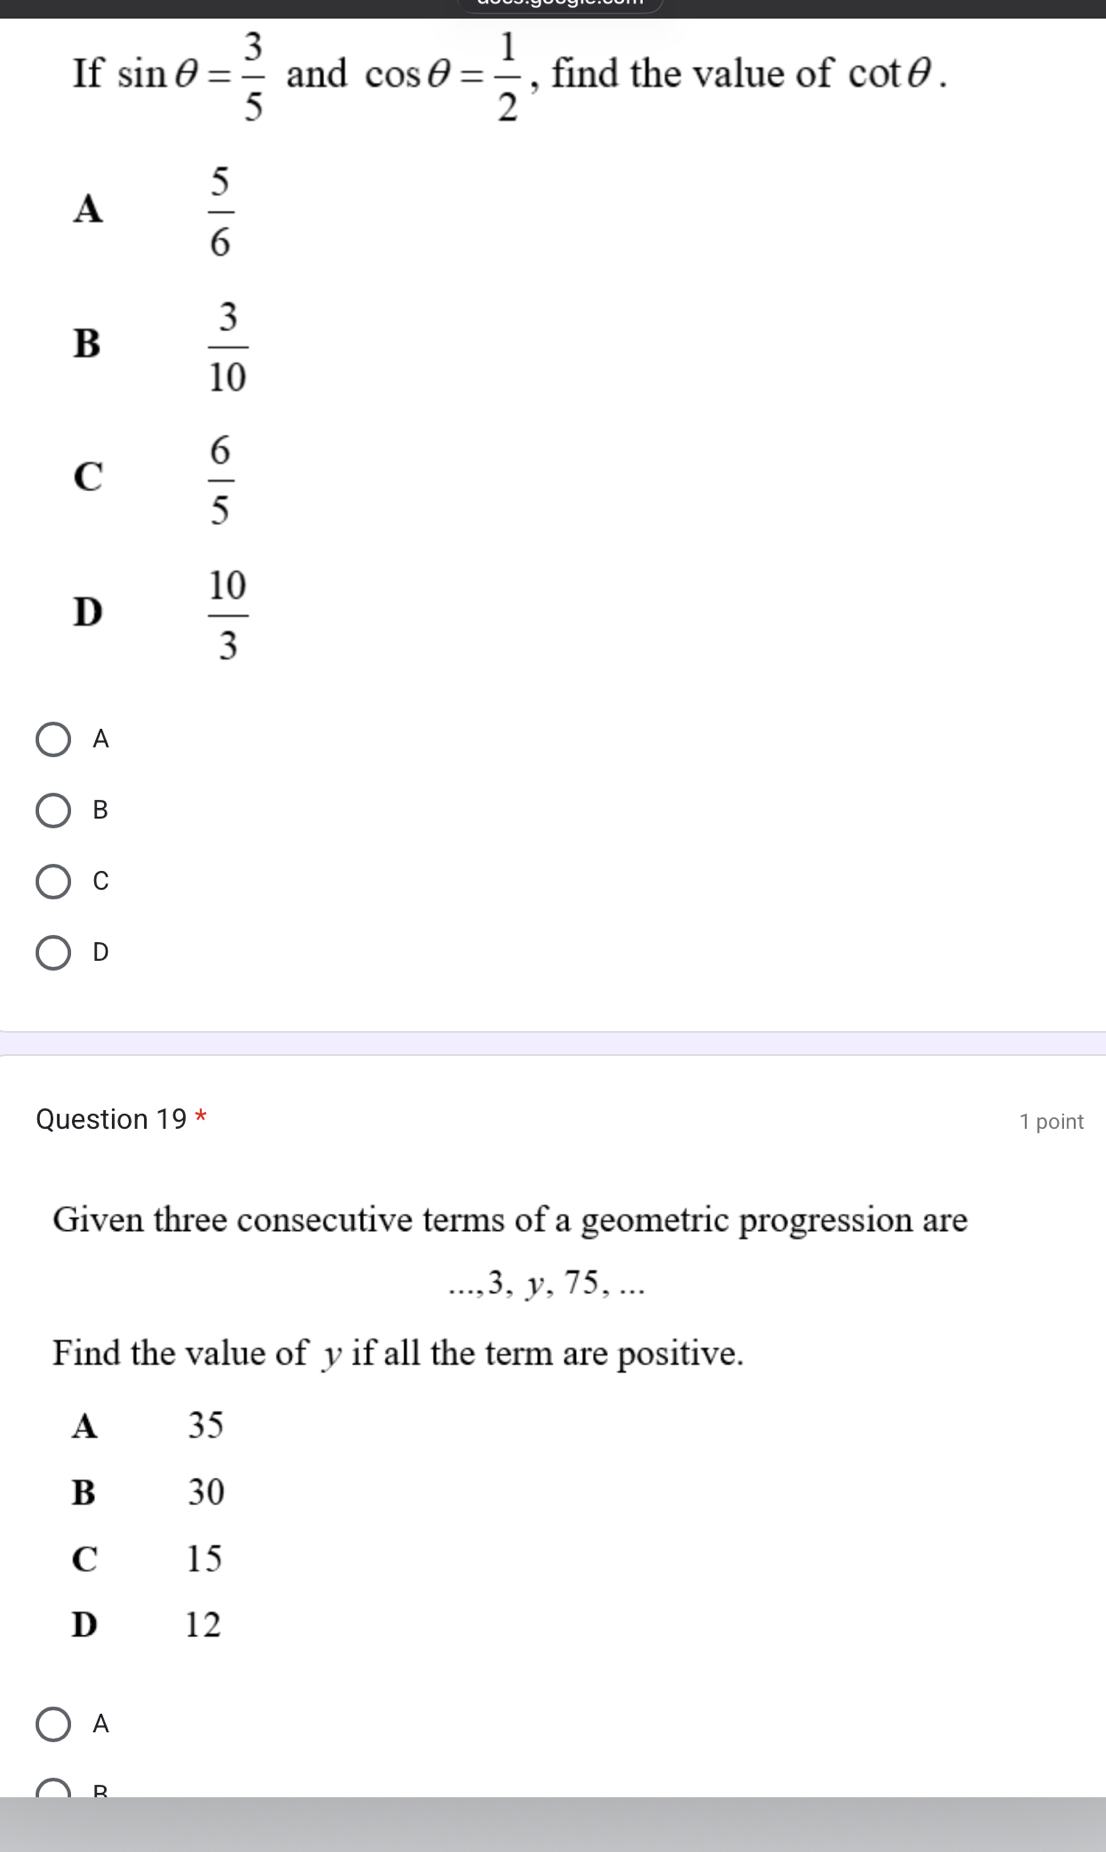
Task: Tap the answer choice showing 6/5
Action: point(220,478)
